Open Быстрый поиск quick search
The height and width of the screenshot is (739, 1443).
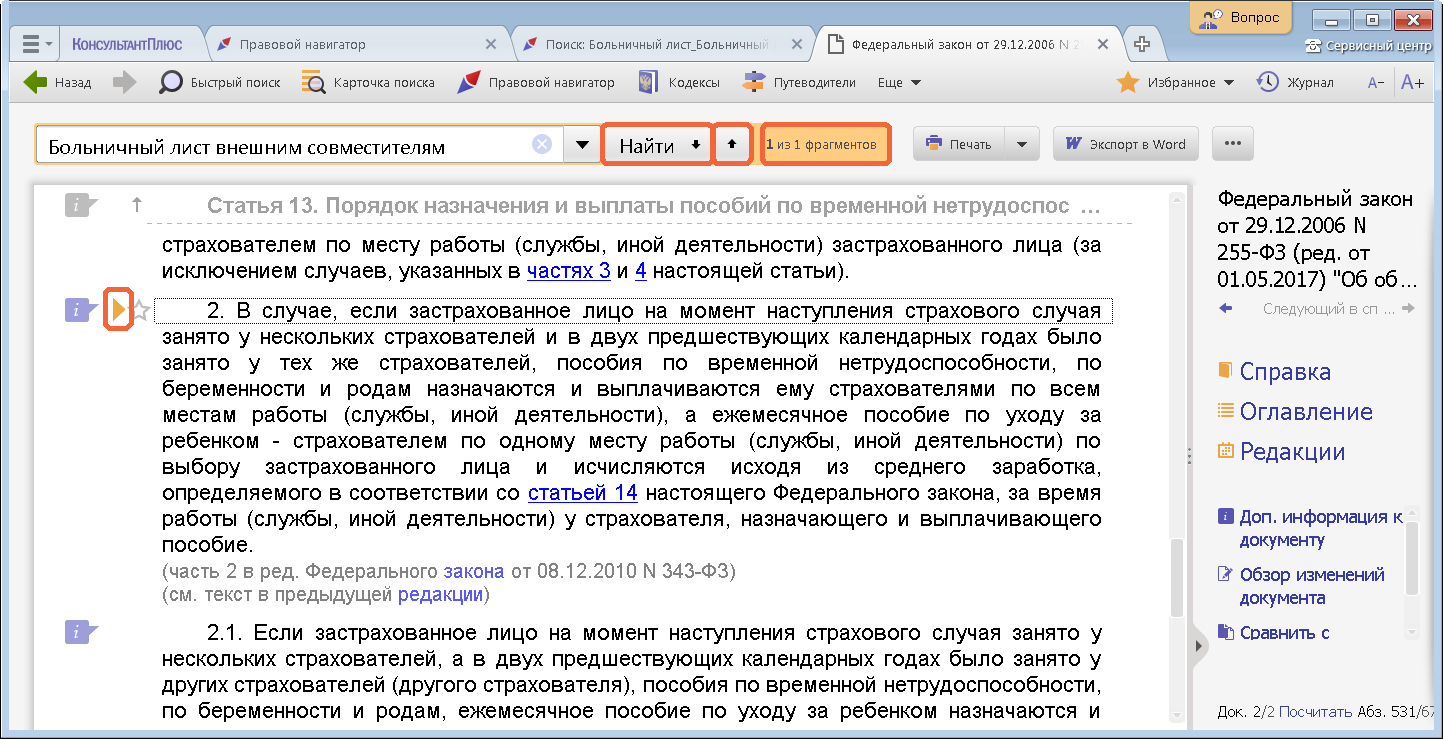(x=220, y=83)
